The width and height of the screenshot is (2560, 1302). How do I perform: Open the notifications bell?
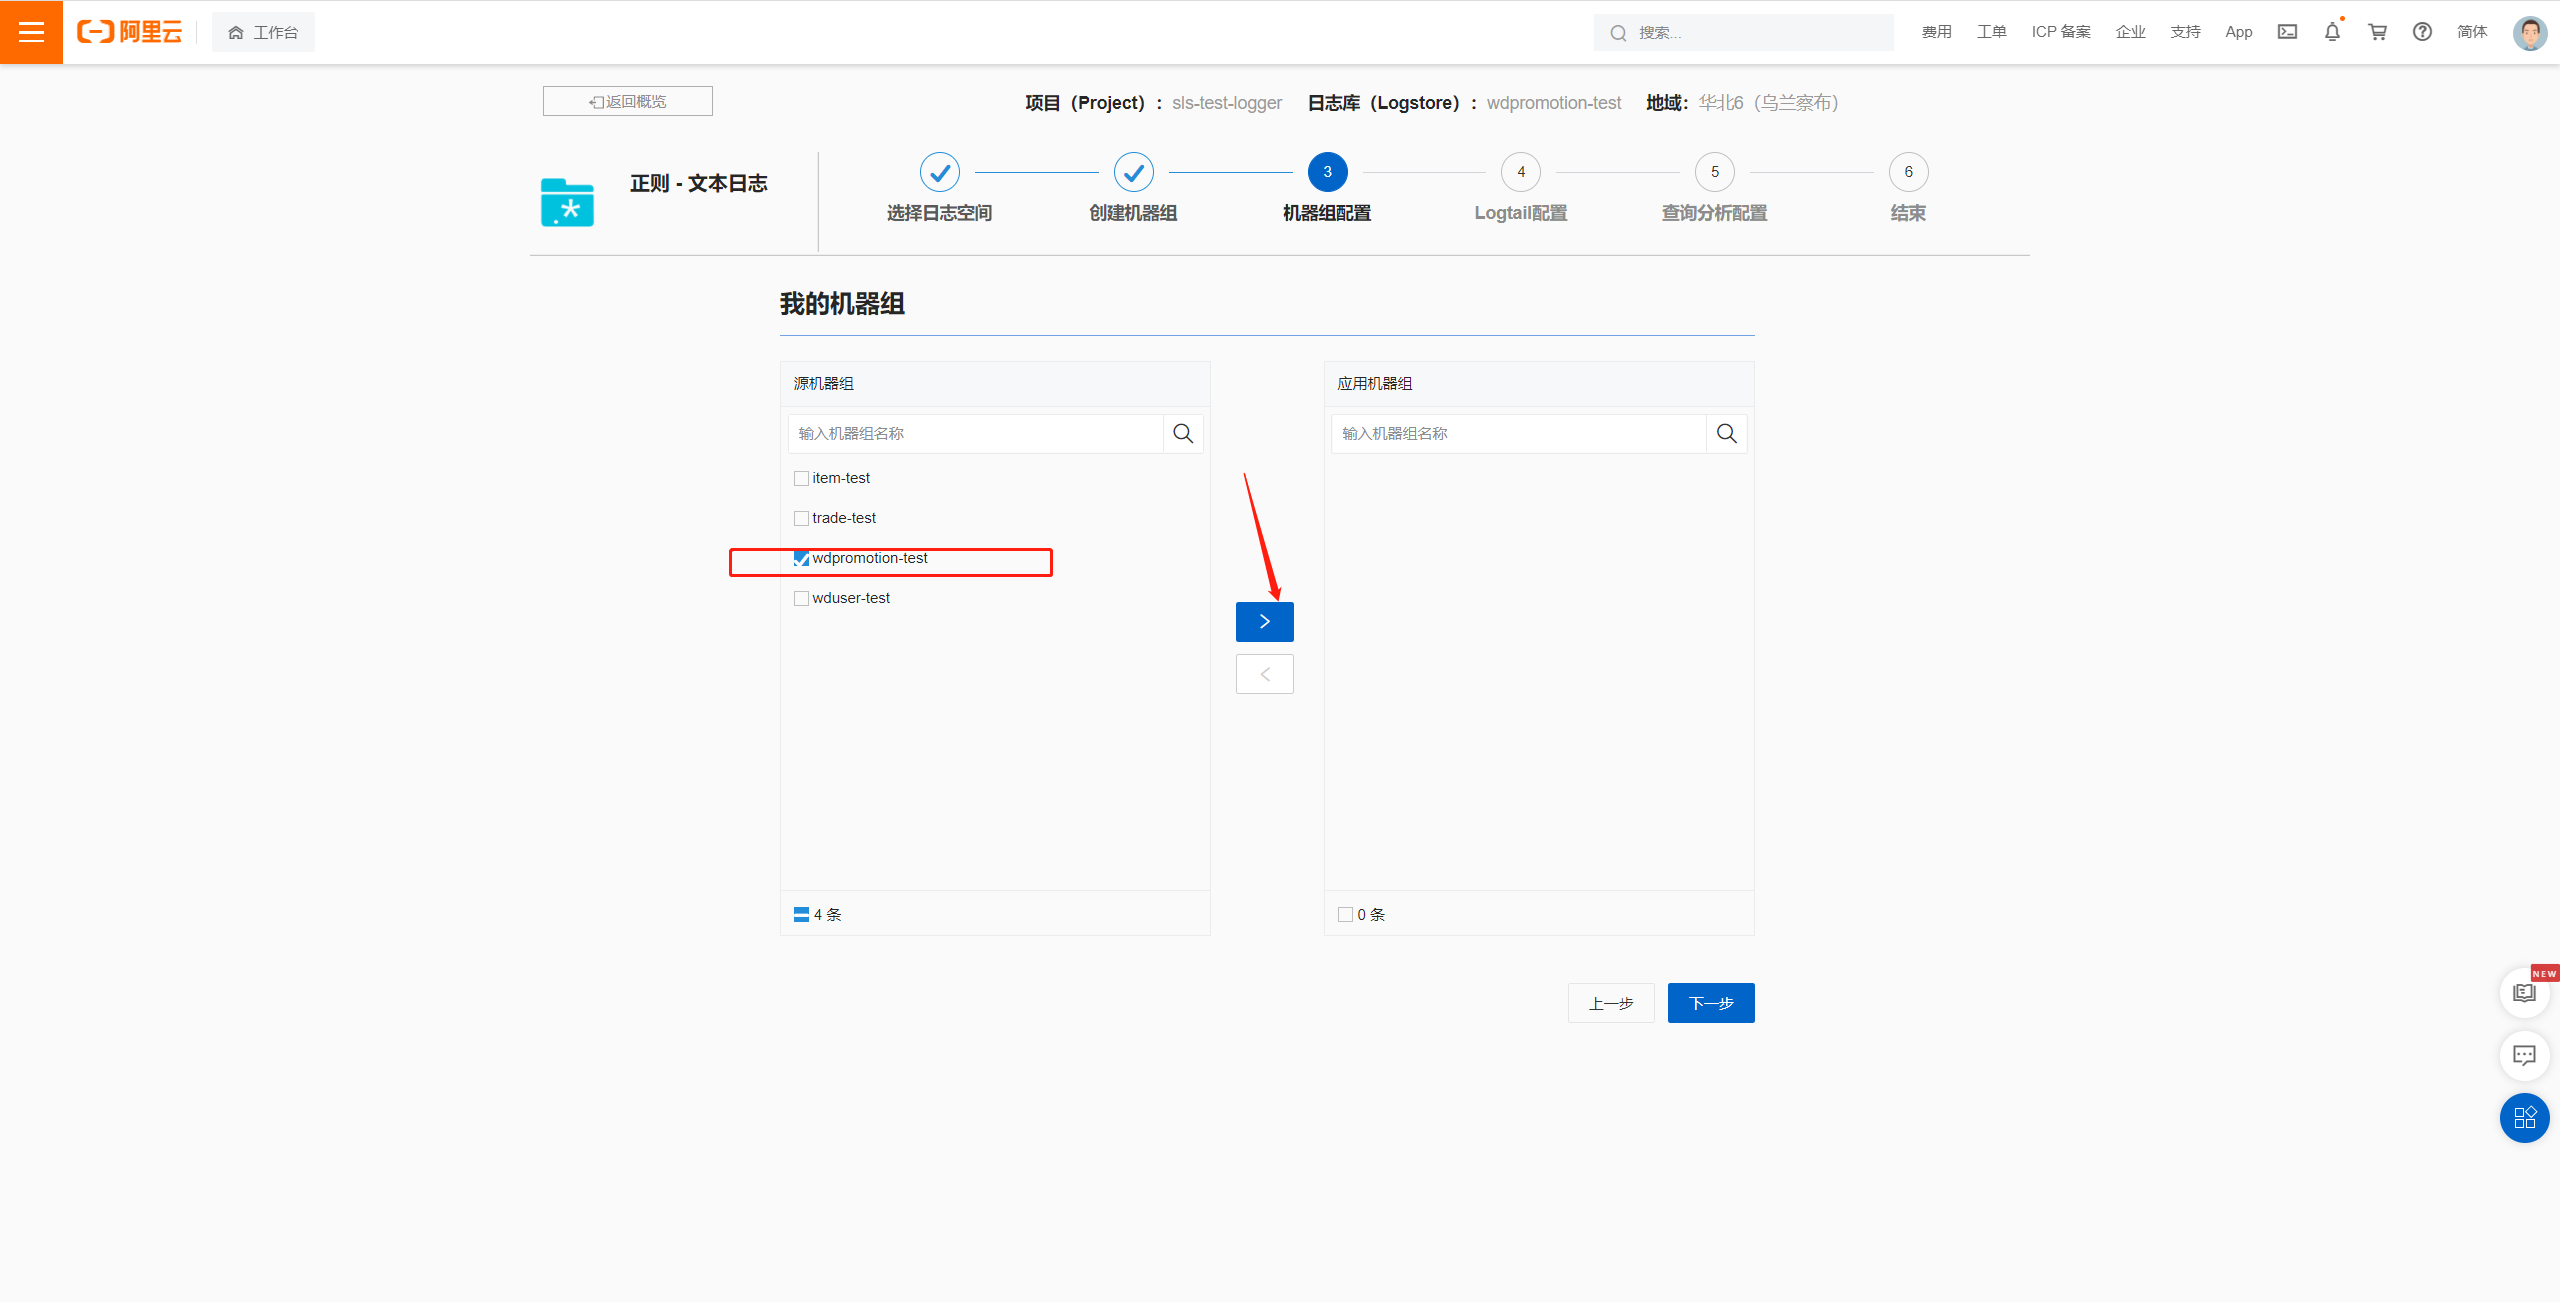click(2332, 32)
